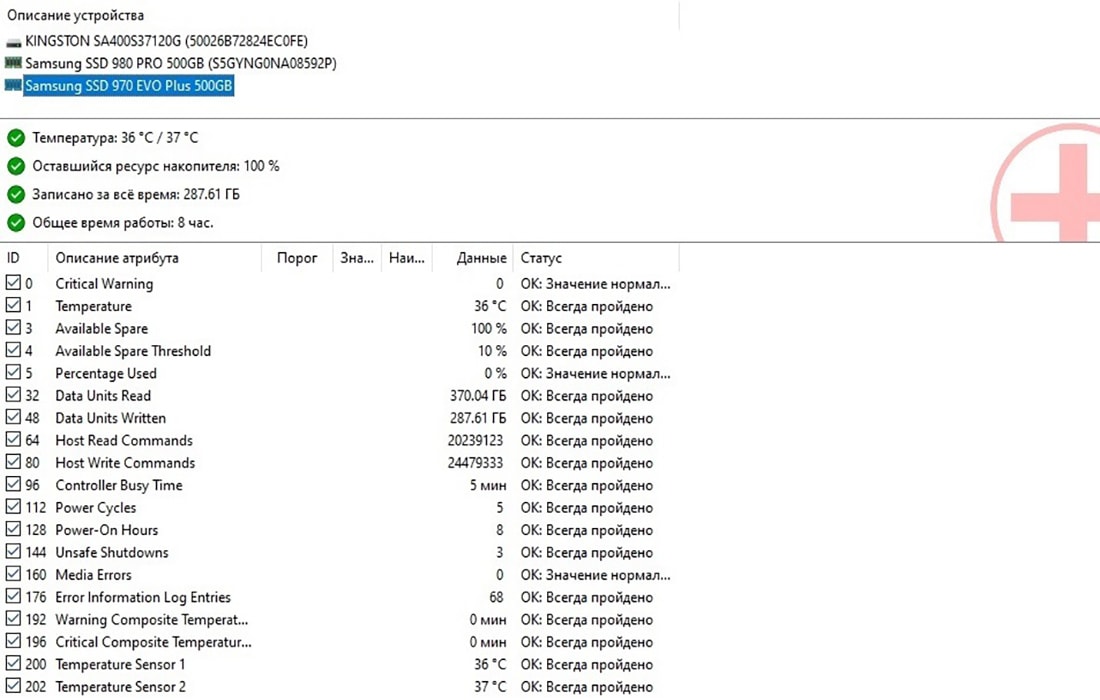Click green check icon beside Общее время работы
The height and width of the screenshot is (700, 1100).
(x=15, y=223)
